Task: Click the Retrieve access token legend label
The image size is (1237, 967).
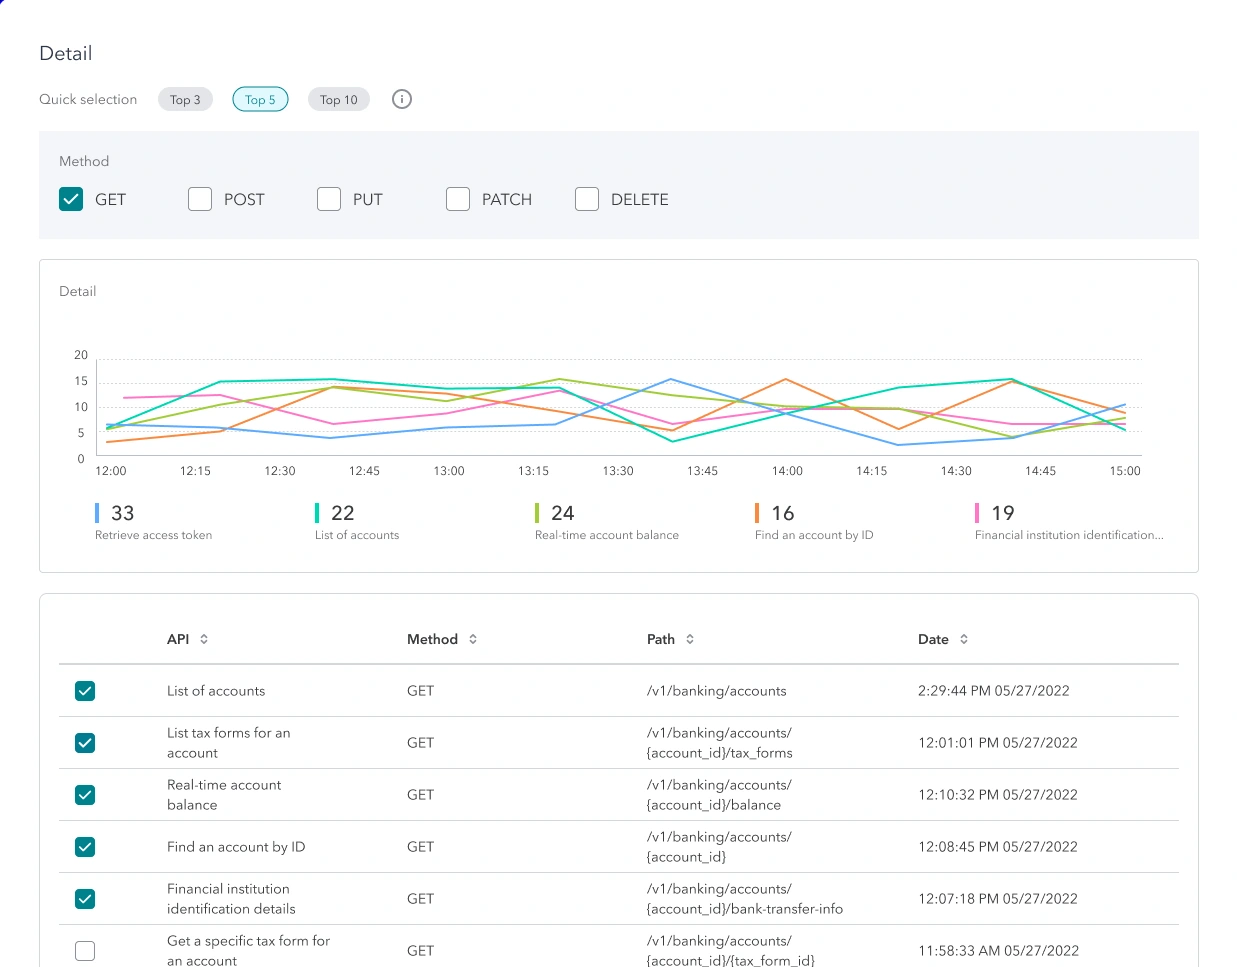Action: (x=153, y=535)
